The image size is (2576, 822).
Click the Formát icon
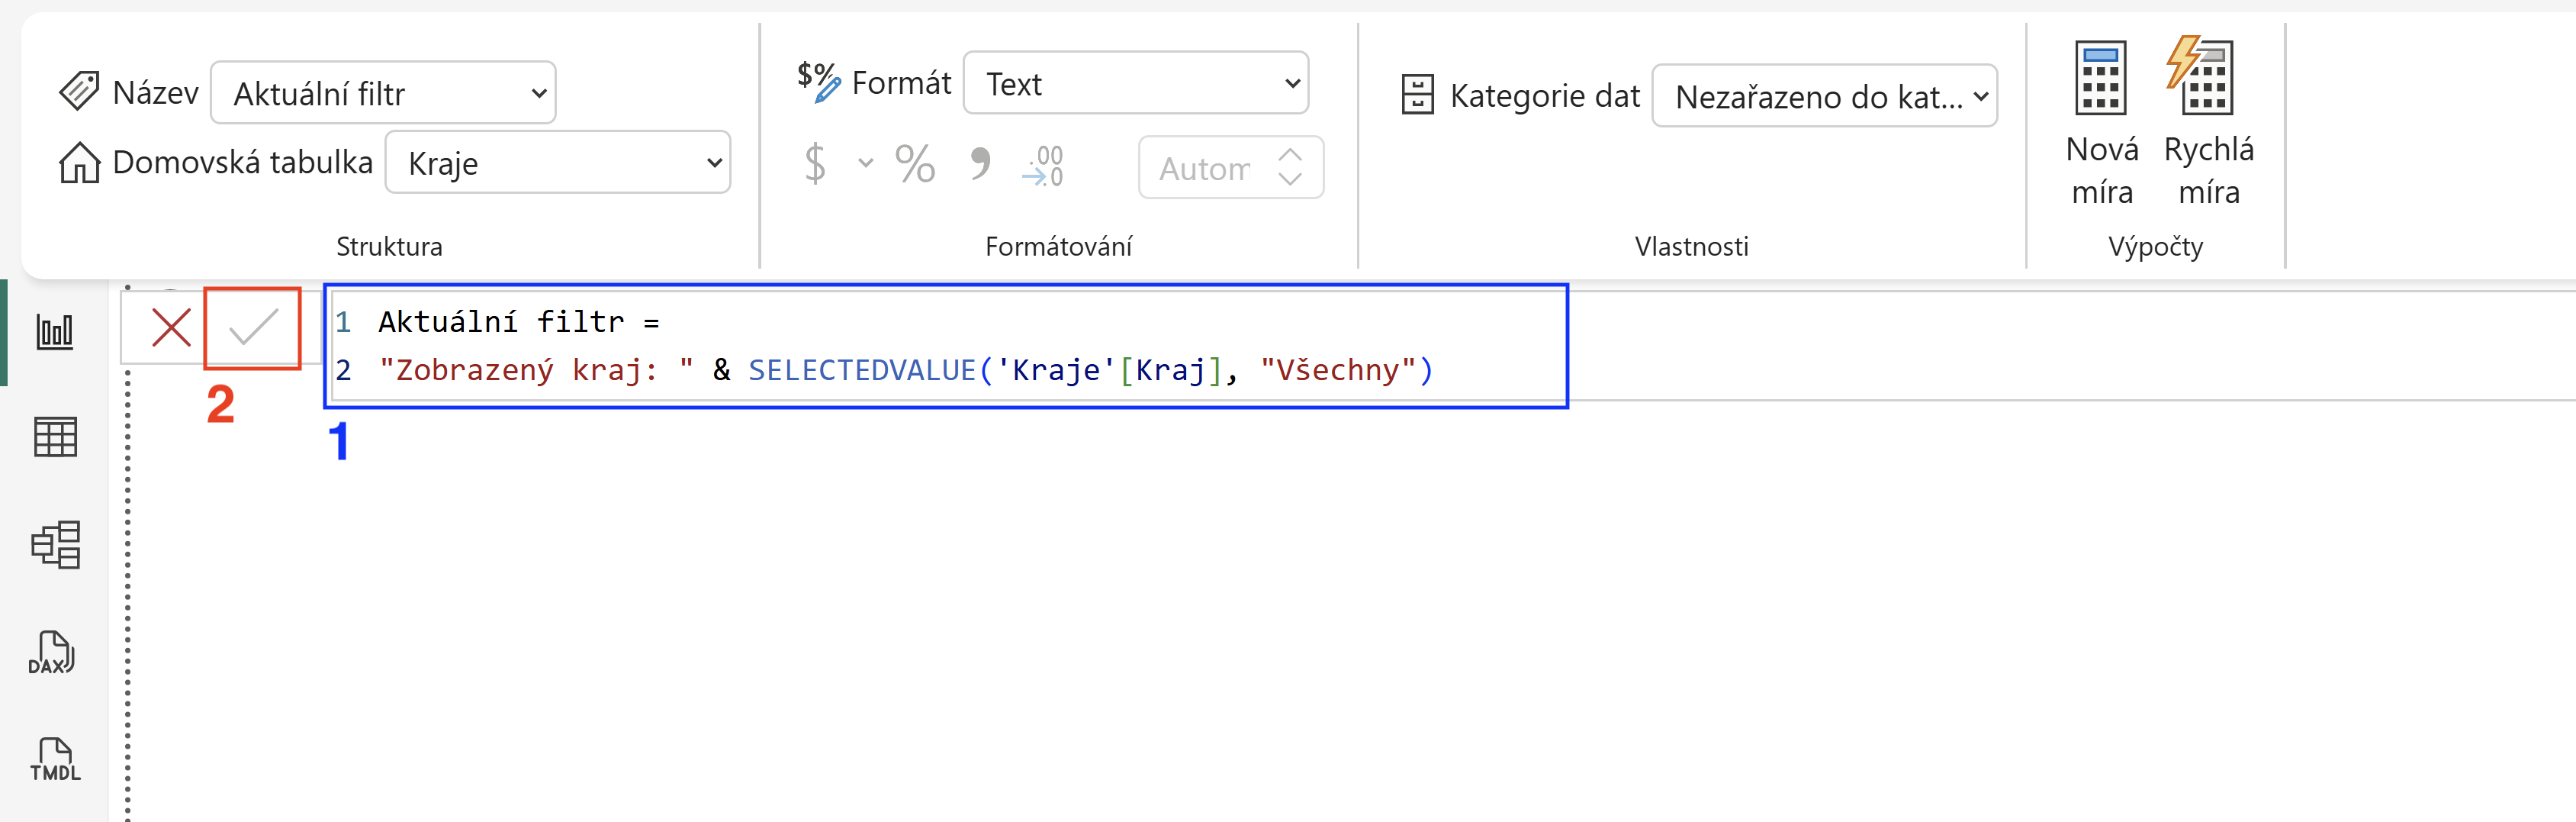[818, 82]
